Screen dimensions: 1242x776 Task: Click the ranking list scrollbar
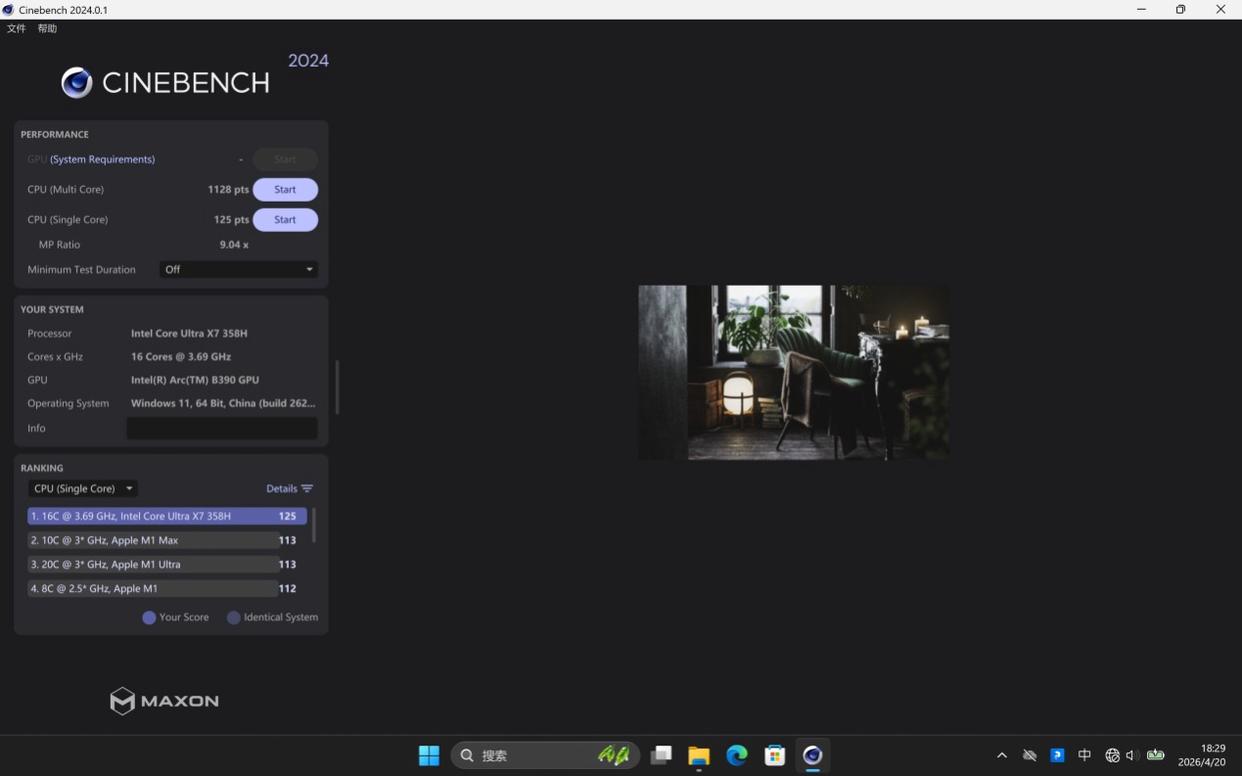click(314, 525)
